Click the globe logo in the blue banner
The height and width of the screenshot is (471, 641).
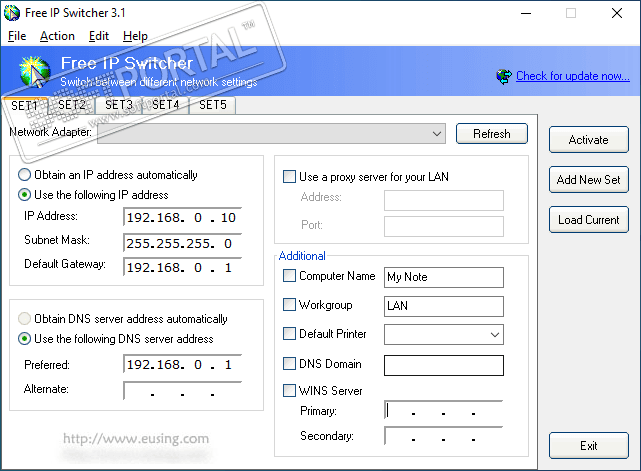click(34, 72)
